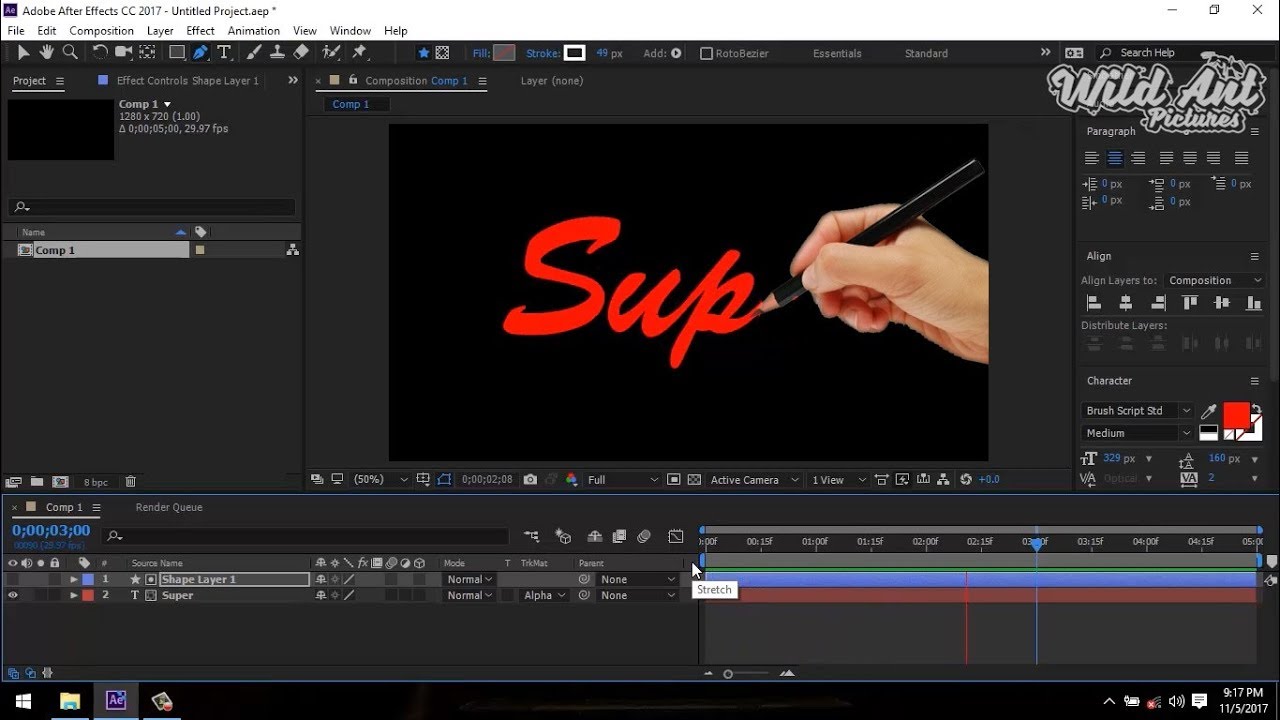Align layers to horizontal center

click(1125, 303)
